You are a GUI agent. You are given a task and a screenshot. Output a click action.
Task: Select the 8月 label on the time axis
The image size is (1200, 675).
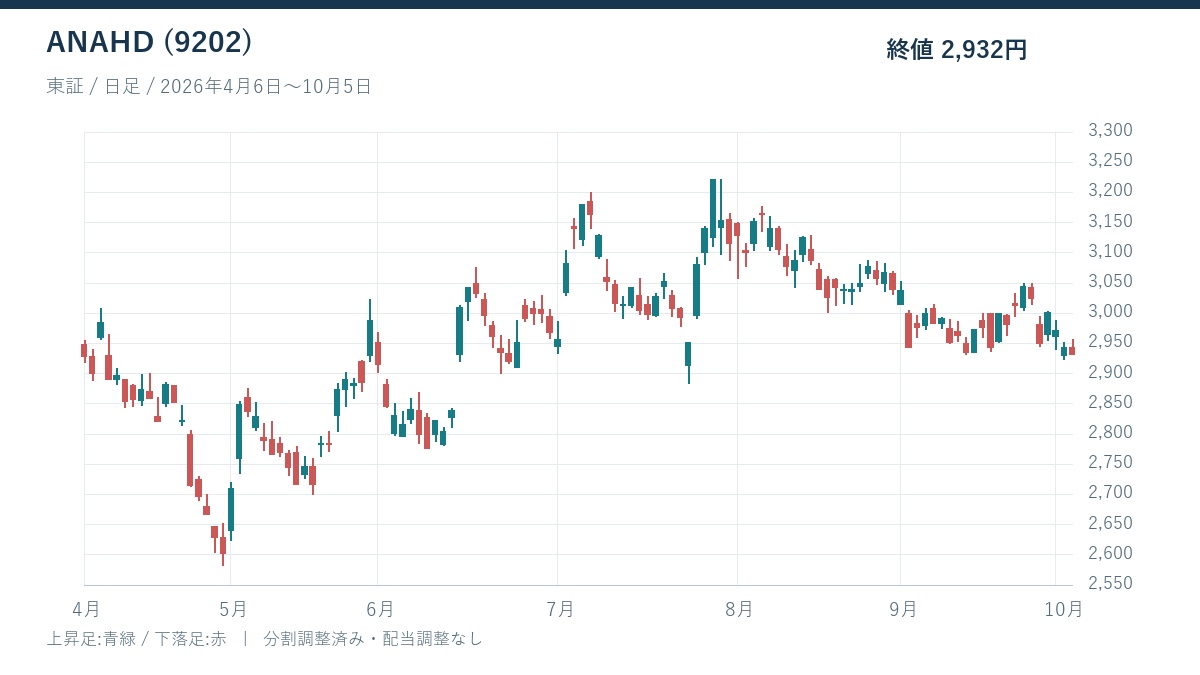739,608
